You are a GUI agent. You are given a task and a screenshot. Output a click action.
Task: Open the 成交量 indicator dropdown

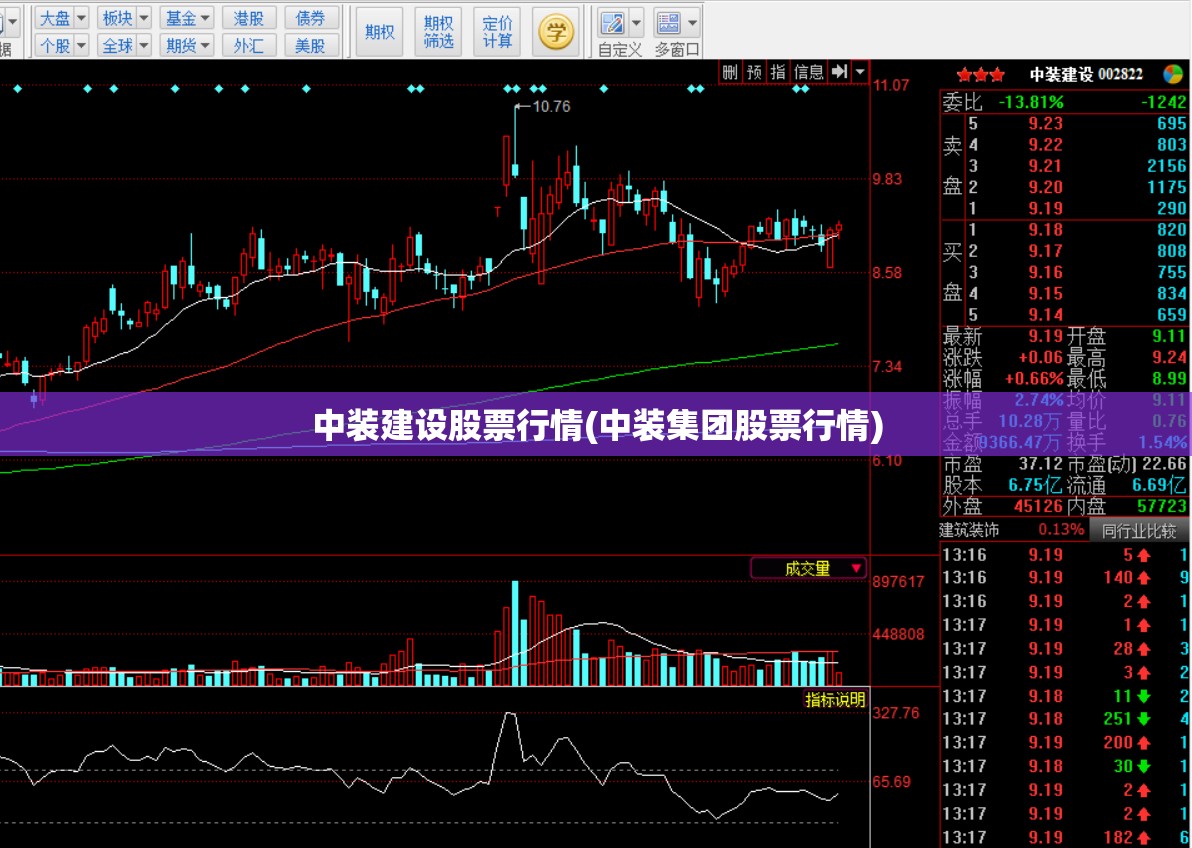click(808, 568)
